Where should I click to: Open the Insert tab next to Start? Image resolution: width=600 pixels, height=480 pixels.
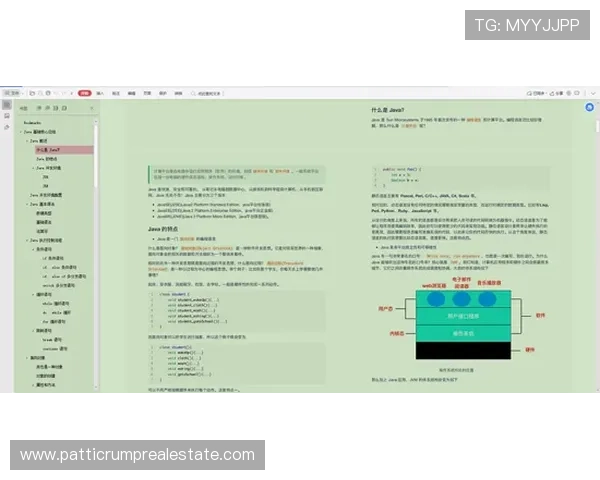coord(100,93)
